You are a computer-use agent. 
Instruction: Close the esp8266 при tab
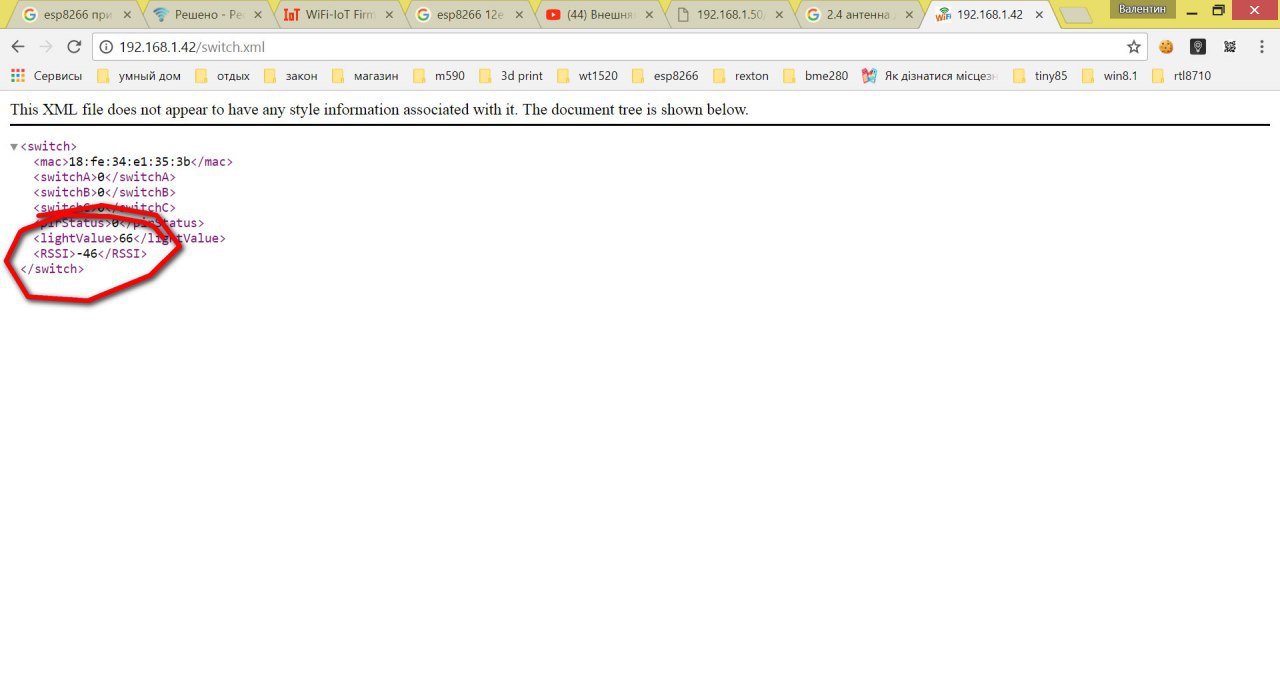127,15
